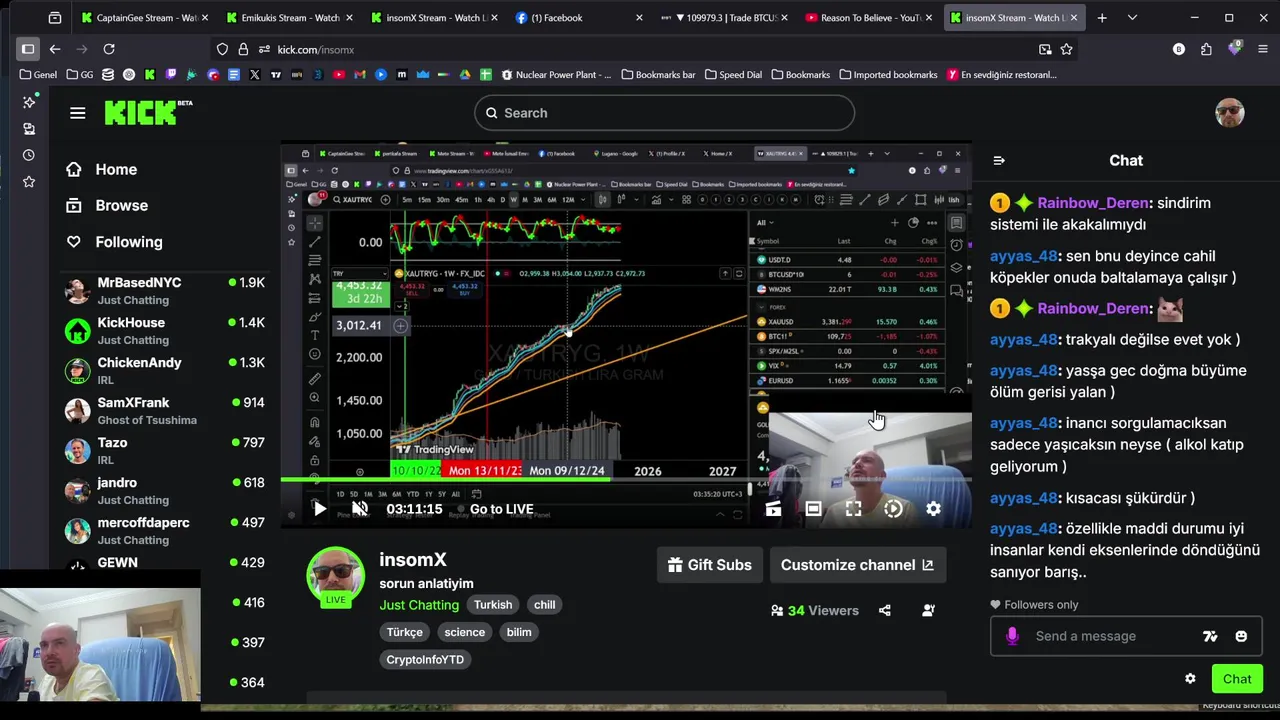
Task: Open Tazo channel from sidebar
Action: 165,450
